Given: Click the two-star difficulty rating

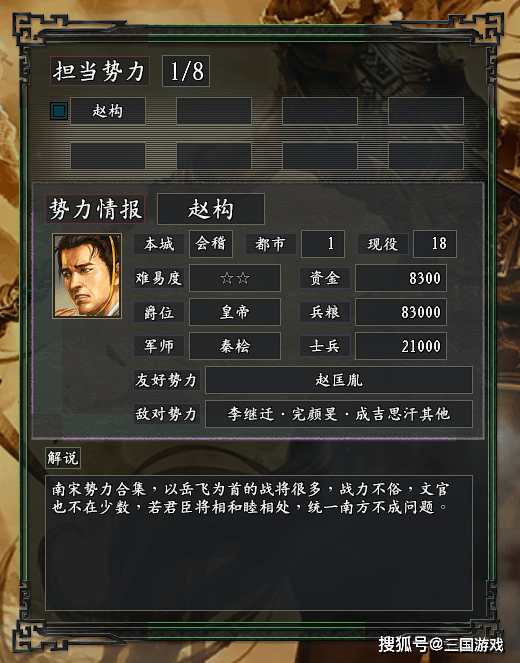Looking at the screenshot, I should click(x=235, y=278).
